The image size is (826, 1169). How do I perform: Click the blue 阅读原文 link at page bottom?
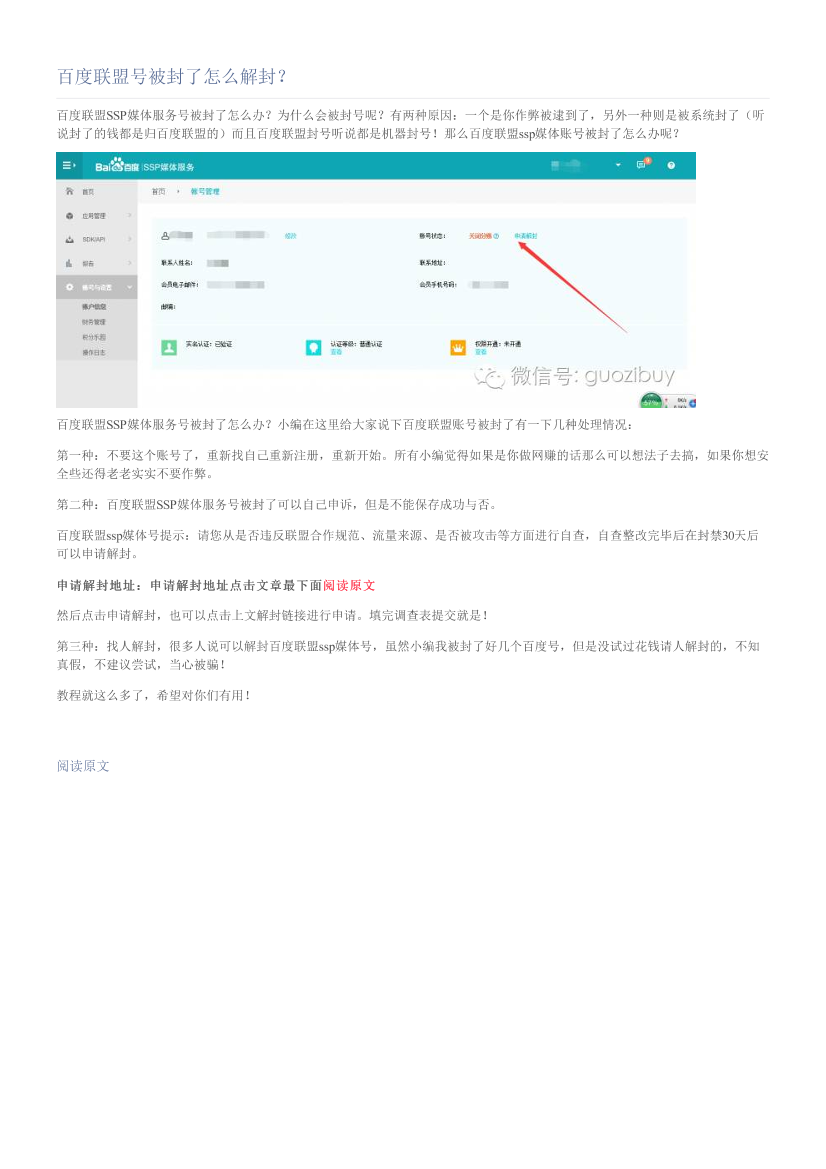(x=83, y=766)
